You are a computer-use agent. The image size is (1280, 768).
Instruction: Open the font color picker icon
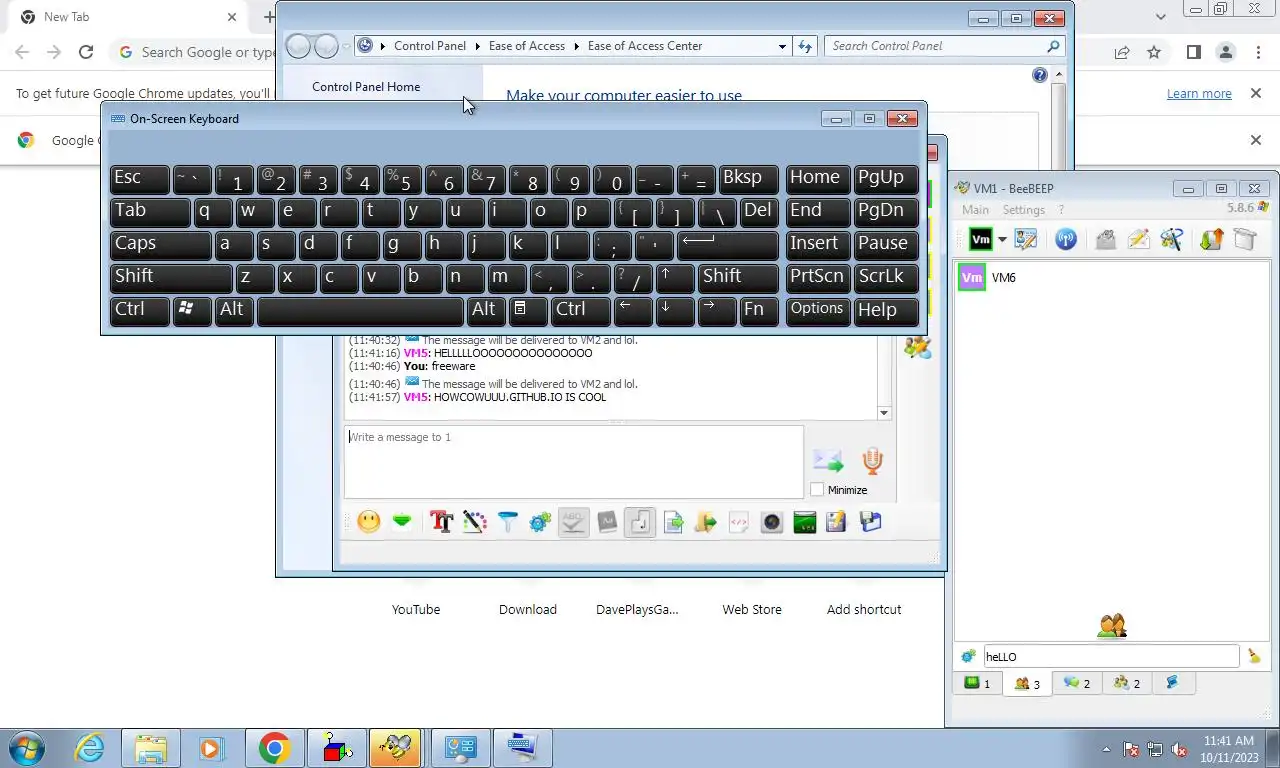point(475,522)
